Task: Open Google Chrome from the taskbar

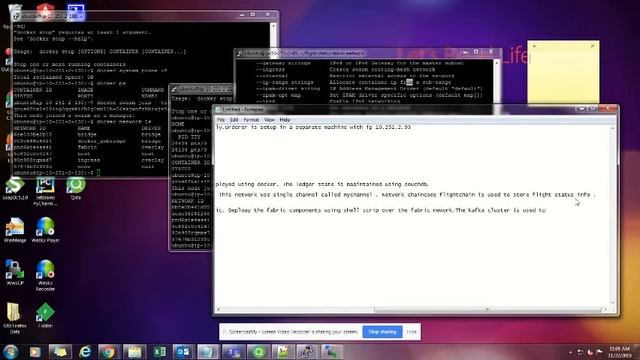Action: tap(108, 352)
